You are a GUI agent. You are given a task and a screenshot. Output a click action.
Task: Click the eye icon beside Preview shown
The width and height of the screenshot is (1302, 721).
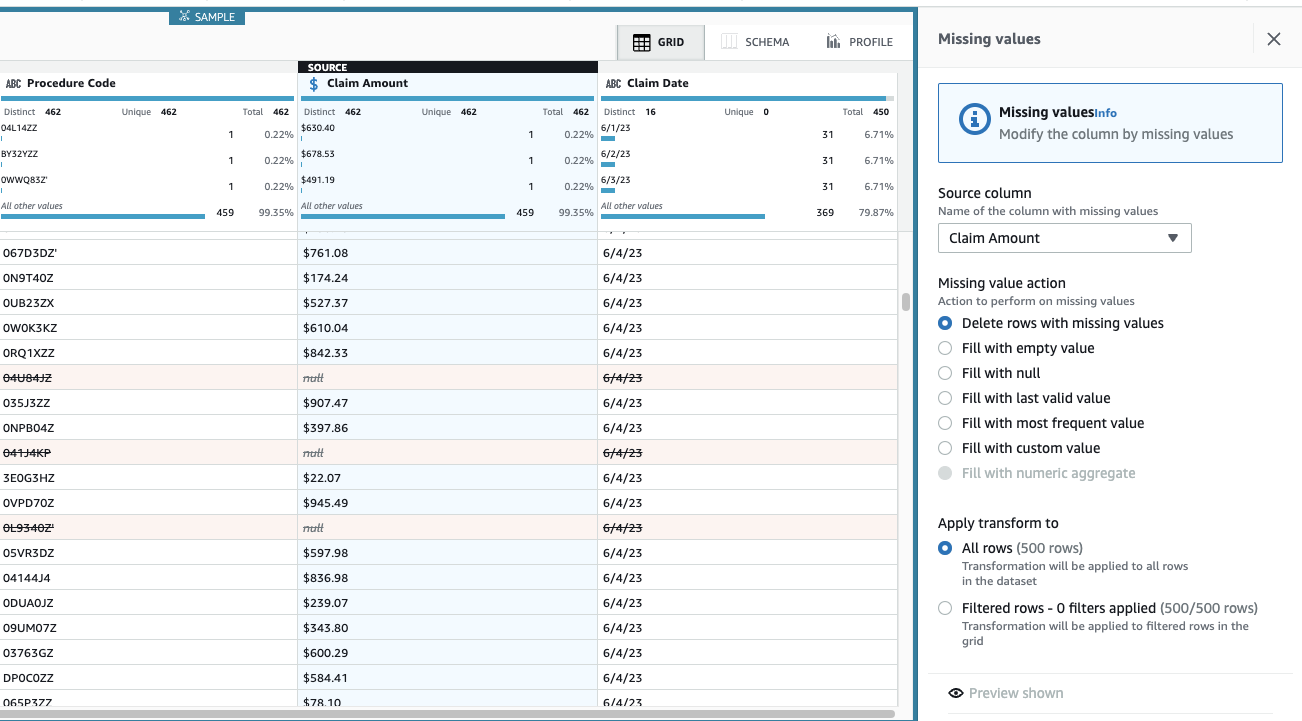(x=955, y=692)
